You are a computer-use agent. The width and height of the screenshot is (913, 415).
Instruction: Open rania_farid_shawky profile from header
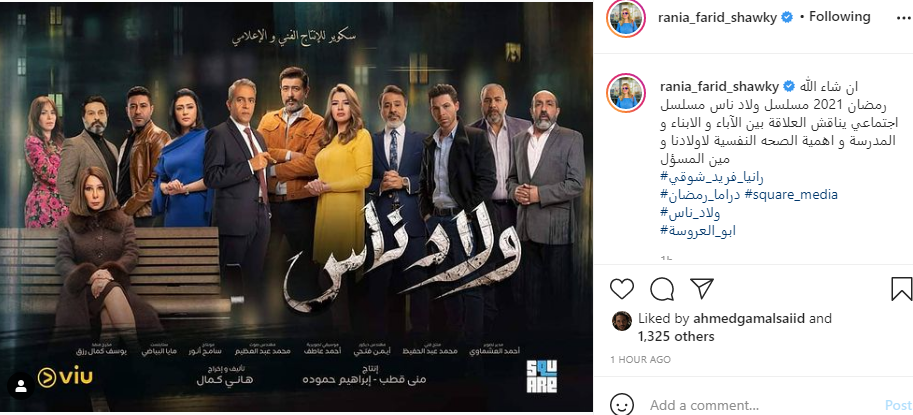(717, 17)
